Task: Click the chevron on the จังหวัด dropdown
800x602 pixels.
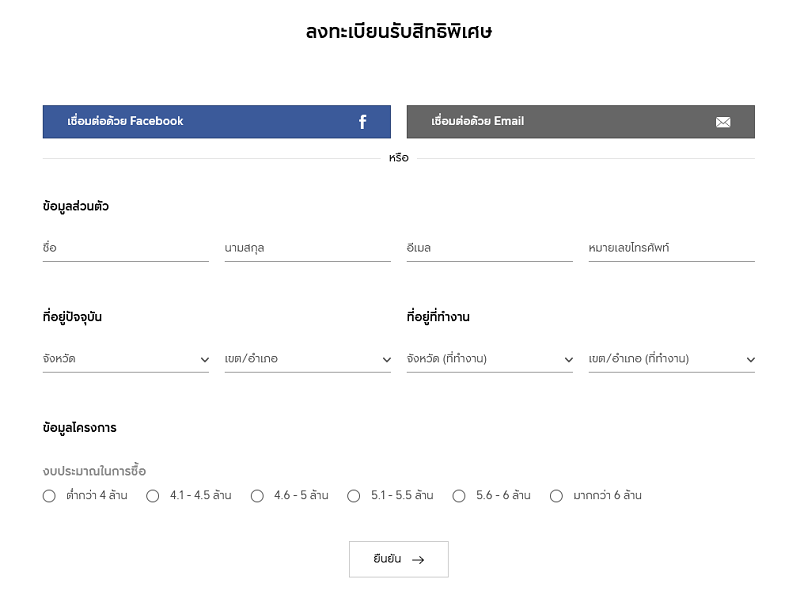Action: (205, 360)
